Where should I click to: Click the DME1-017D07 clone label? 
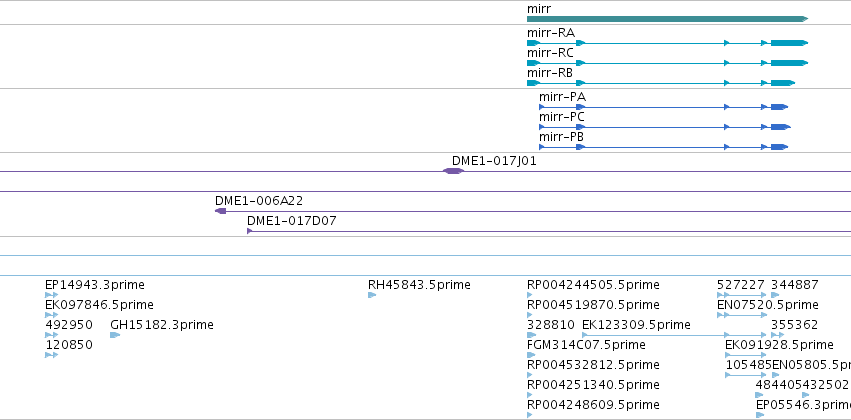(x=292, y=221)
